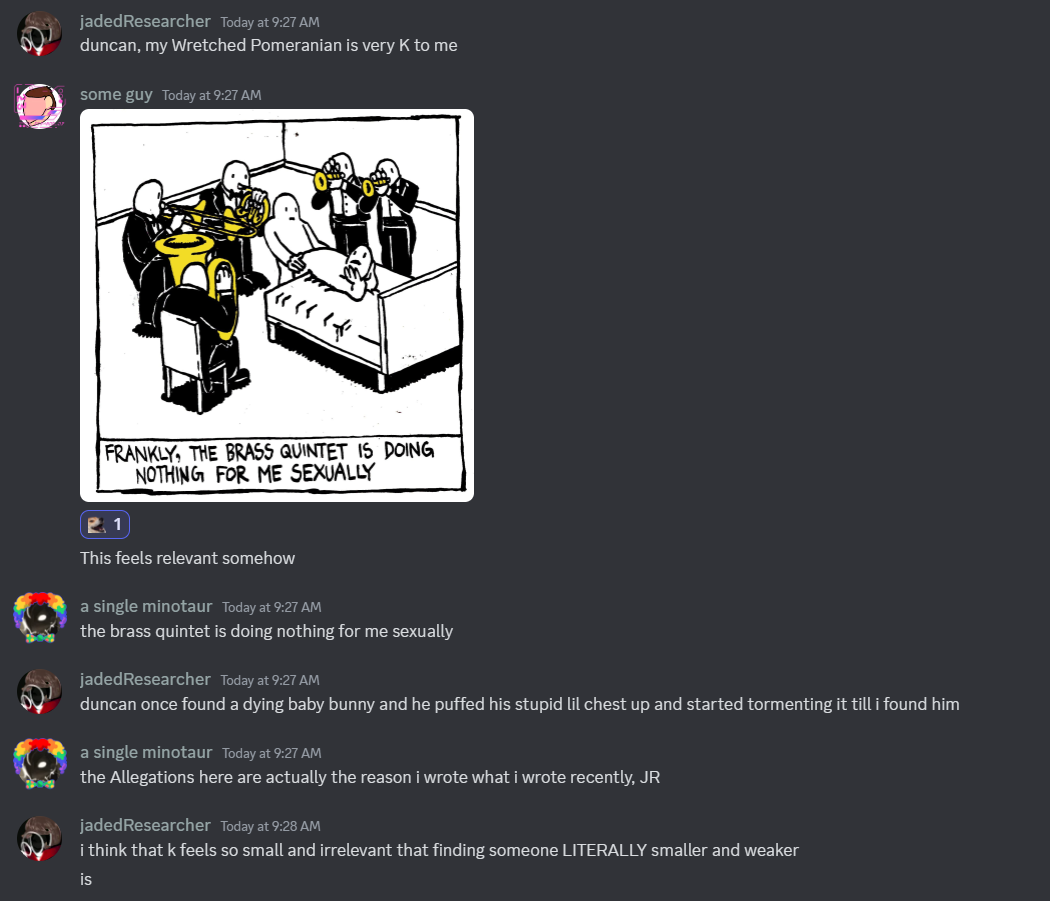Click jadedResearcher's avatar on the 9:28 AM message
The image size is (1050, 901).
click(40, 837)
